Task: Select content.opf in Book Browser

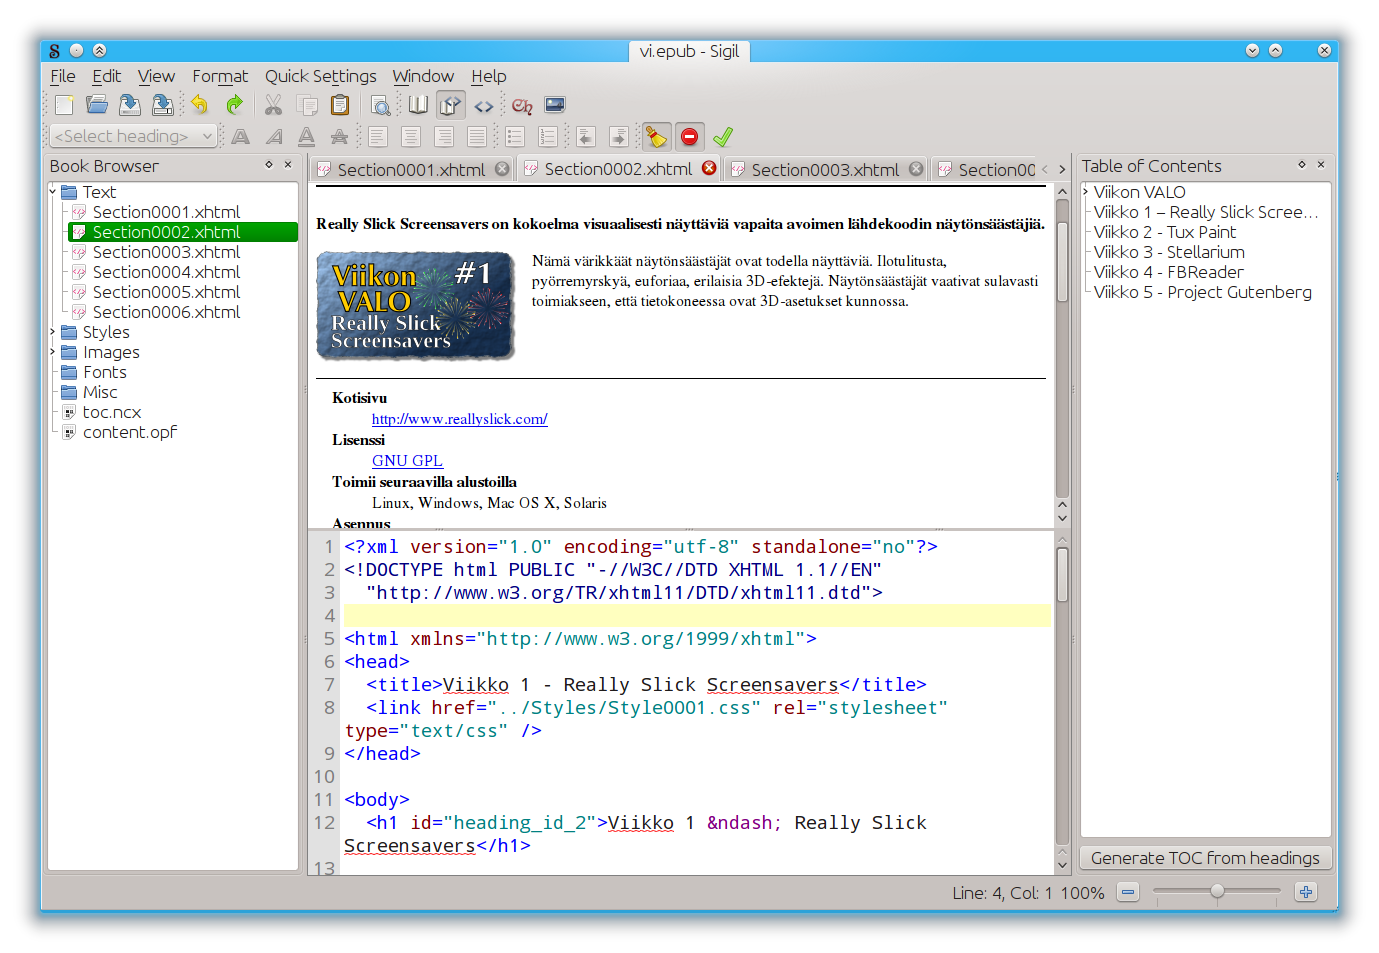Action: 130,431
